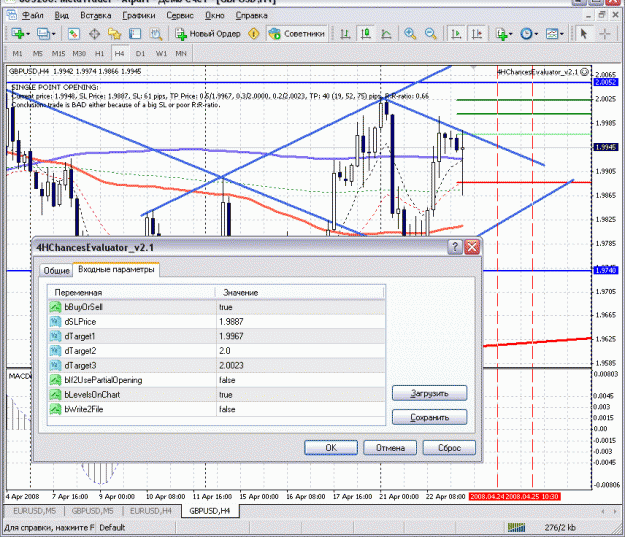Image resolution: width=625 pixels, height=537 pixels.
Task: Click the connection status bars in status bar
Action: point(516,528)
